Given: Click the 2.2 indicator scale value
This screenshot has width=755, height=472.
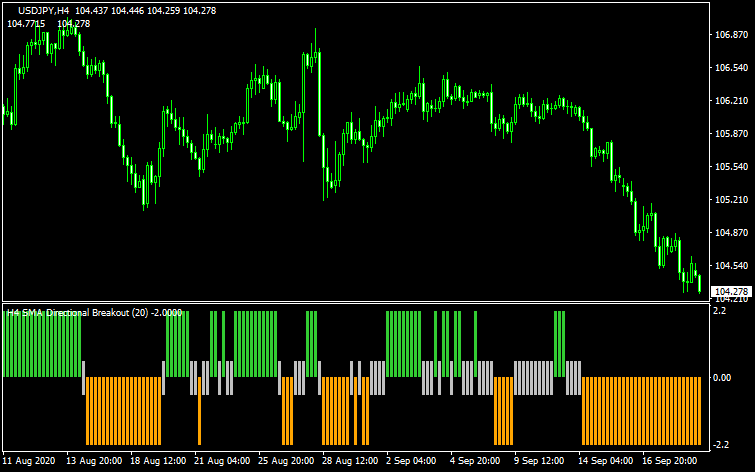Looking at the screenshot, I should [x=719, y=311].
